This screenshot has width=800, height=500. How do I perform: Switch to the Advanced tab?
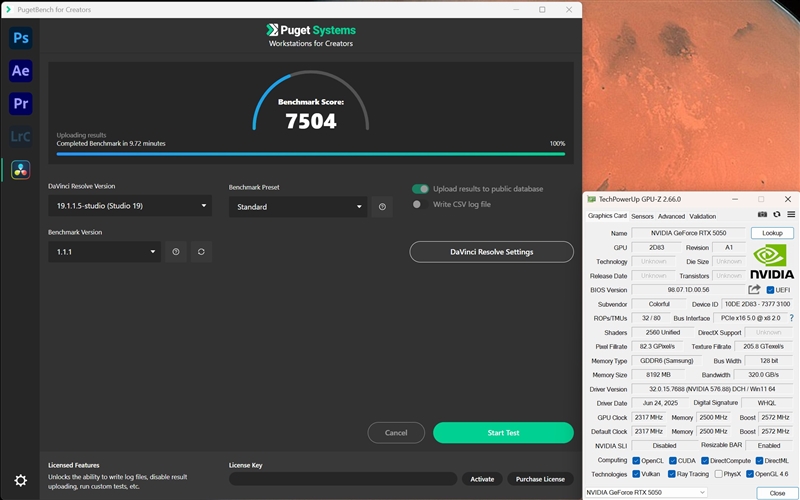pos(671,216)
